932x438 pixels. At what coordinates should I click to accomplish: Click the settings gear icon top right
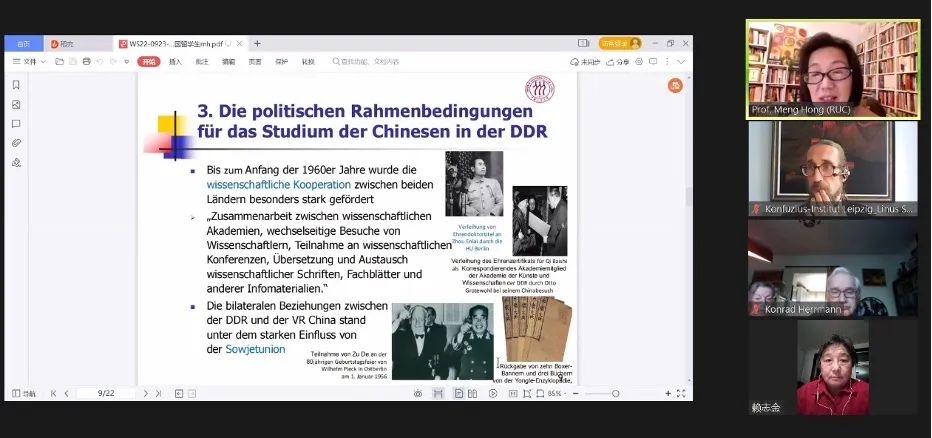[639, 61]
